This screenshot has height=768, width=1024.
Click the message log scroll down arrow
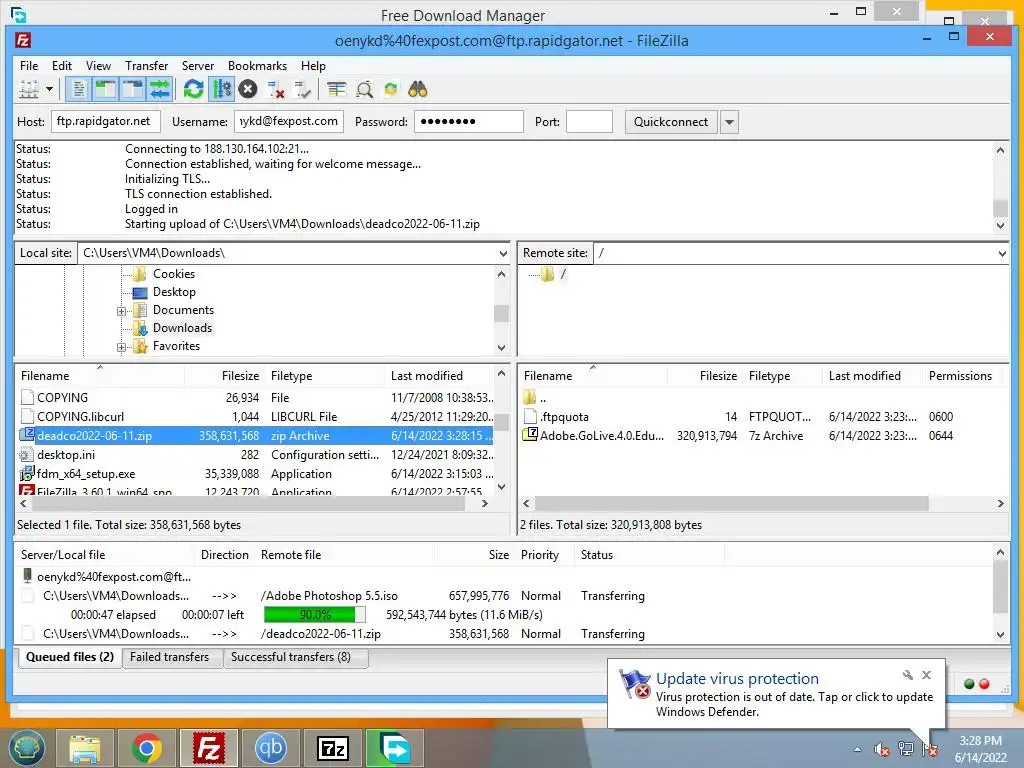point(1000,225)
